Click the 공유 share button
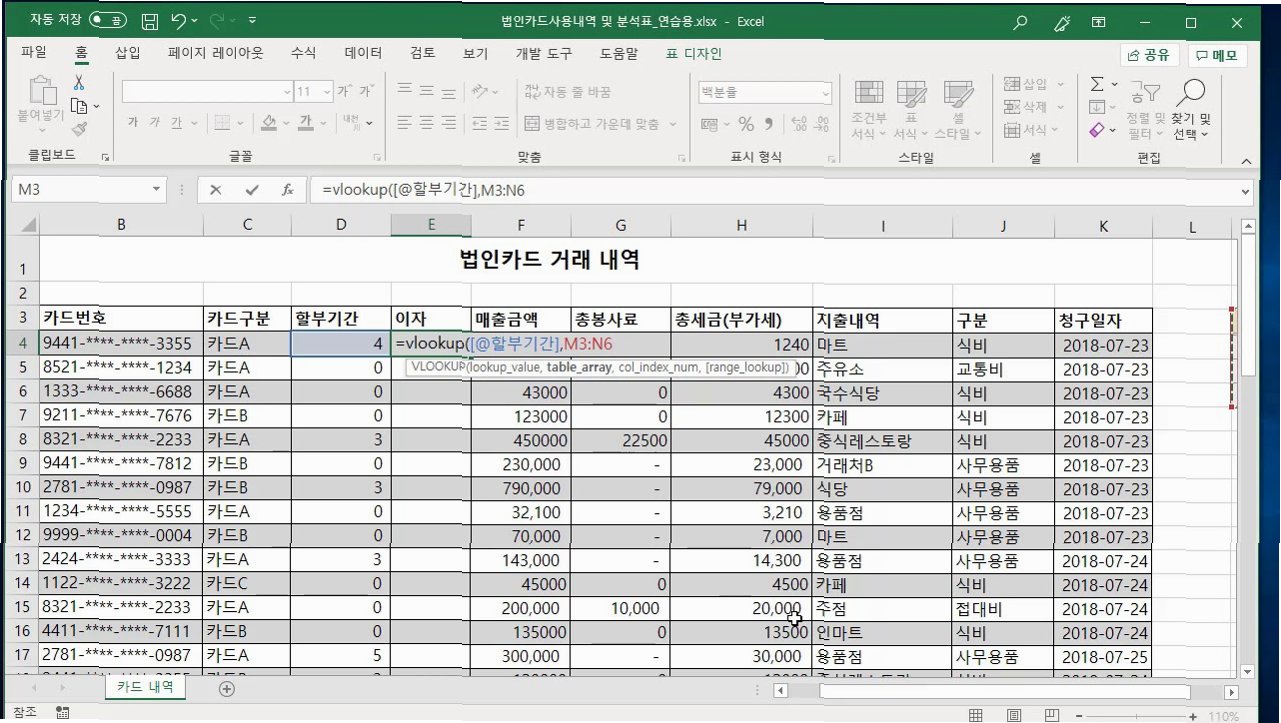Image resolution: width=1281 pixels, height=723 pixels. pos(1150,55)
